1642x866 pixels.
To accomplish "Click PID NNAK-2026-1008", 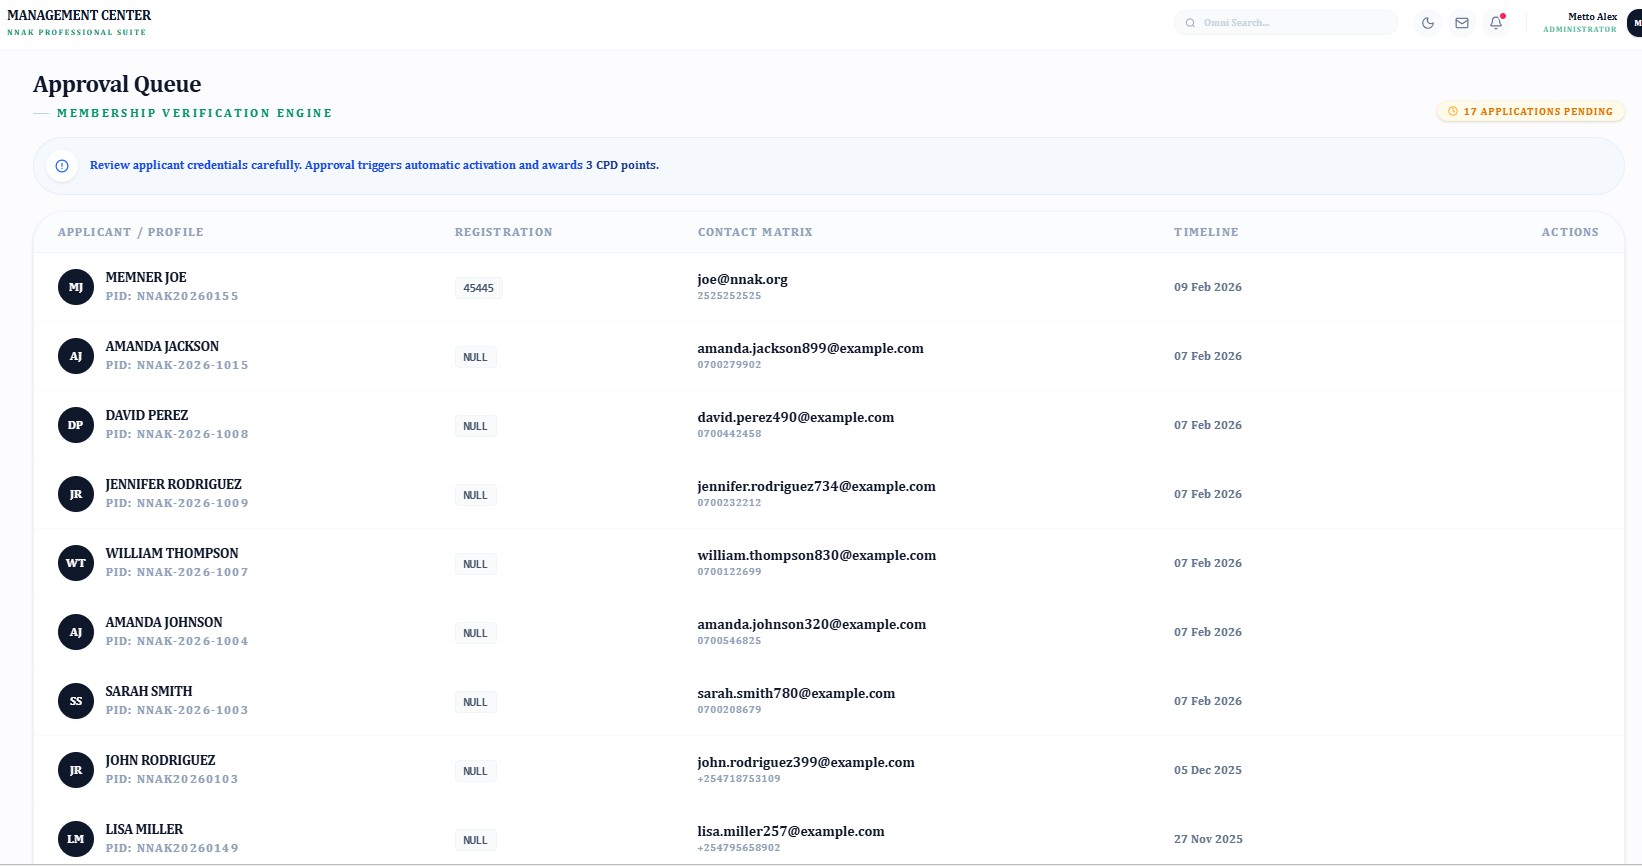I will coord(177,435).
